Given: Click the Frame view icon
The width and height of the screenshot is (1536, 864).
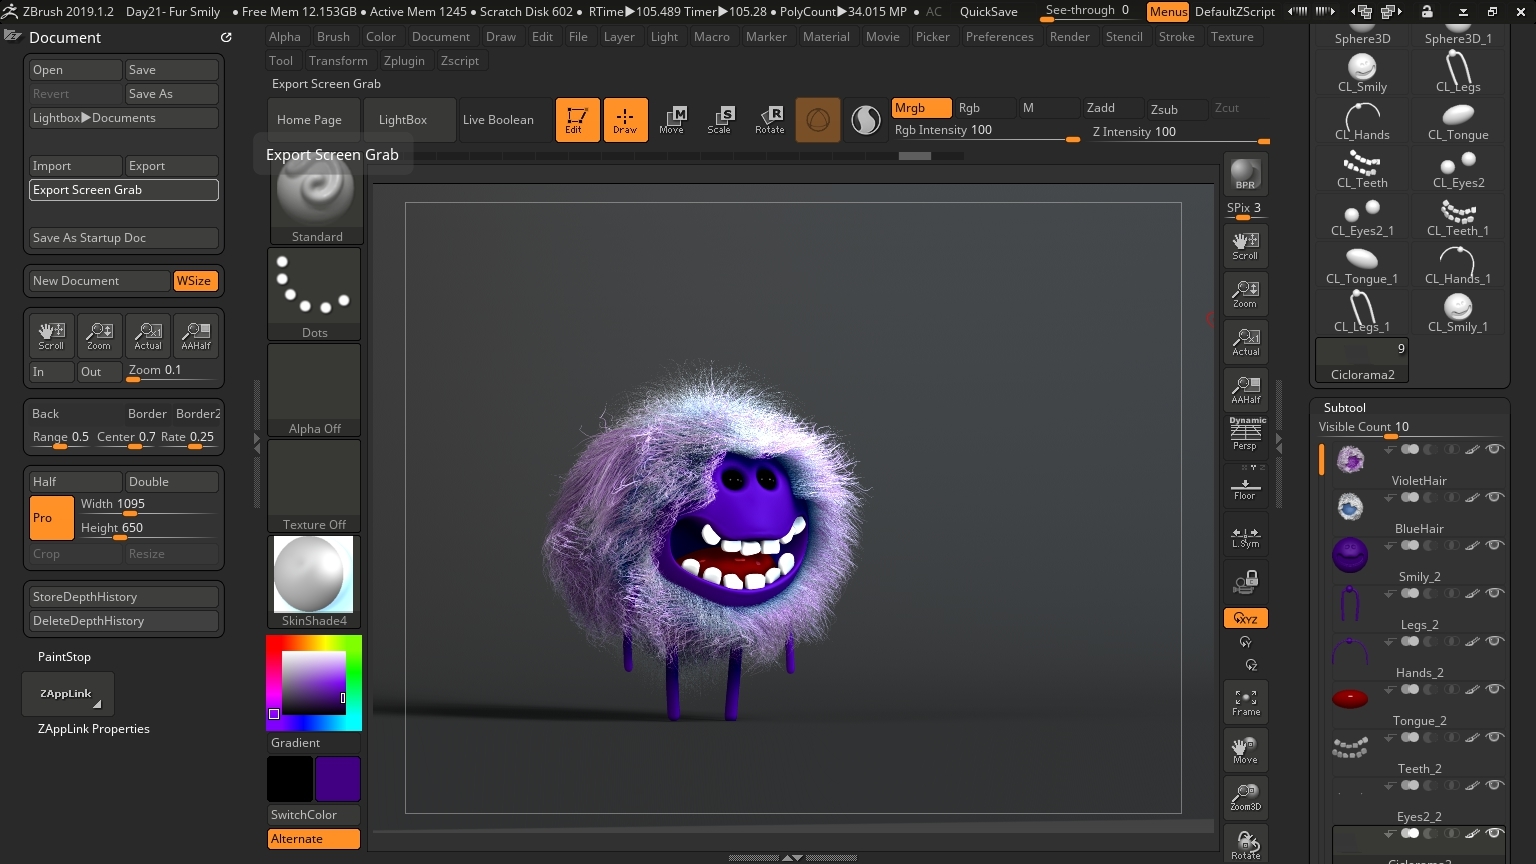Looking at the screenshot, I should (1245, 702).
